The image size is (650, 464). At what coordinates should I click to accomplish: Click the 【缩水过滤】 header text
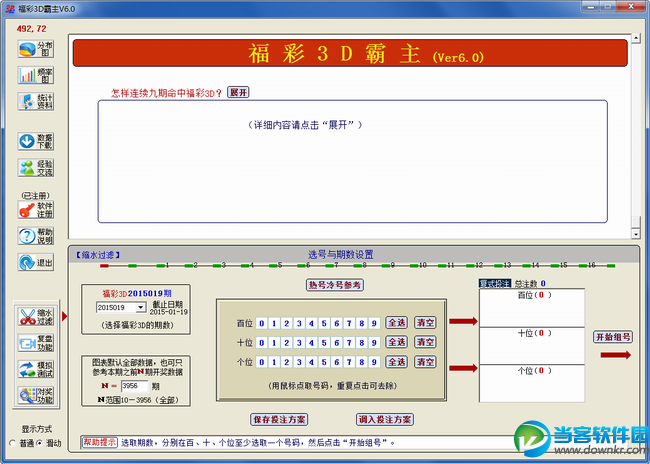[x=98, y=255]
